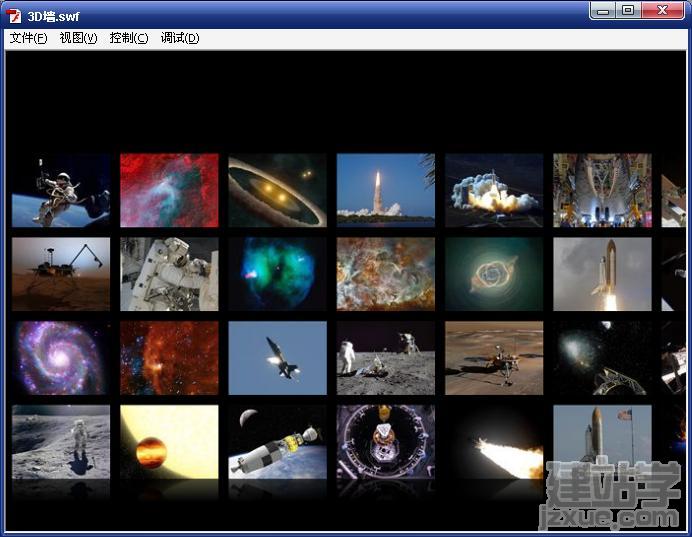Open the orange cloudy nebula thumbnail
692x537 pixels.
pyautogui.click(x=386, y=274)
